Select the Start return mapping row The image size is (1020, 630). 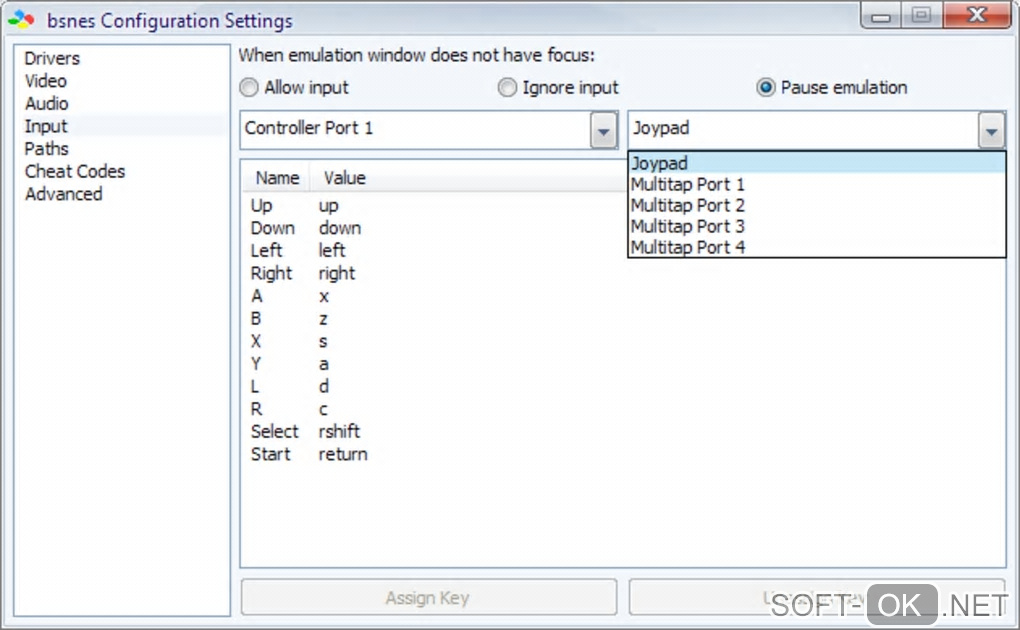tap(309, 454)
